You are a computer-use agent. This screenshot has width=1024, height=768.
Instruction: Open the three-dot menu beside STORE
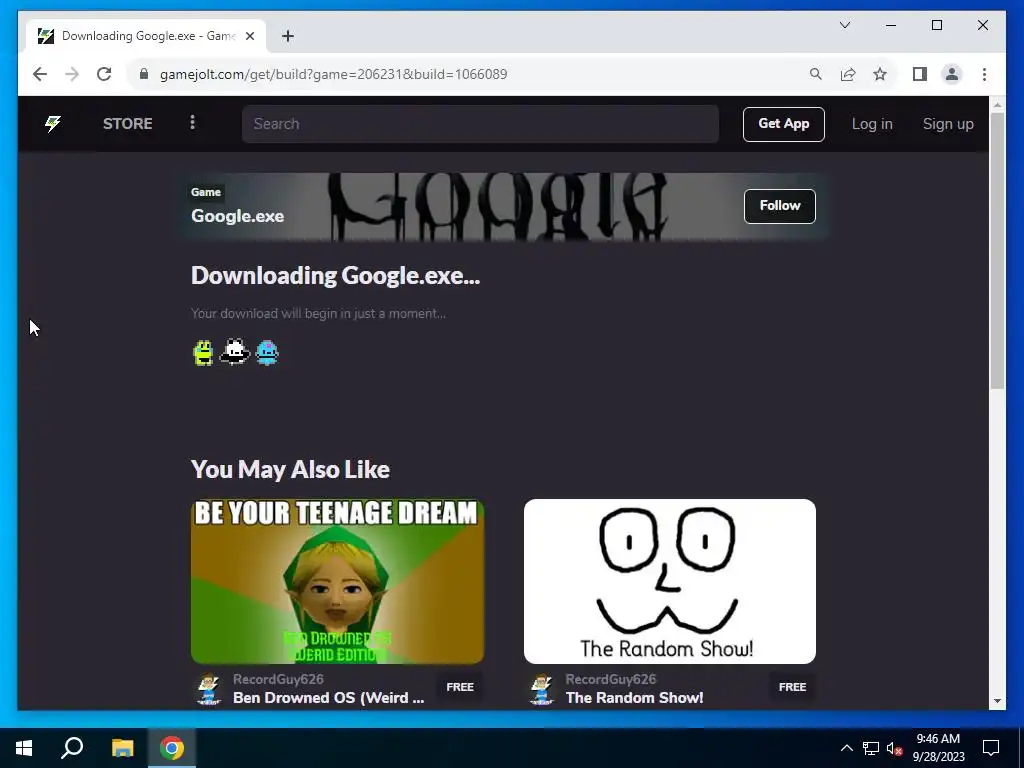click(192, 123)
